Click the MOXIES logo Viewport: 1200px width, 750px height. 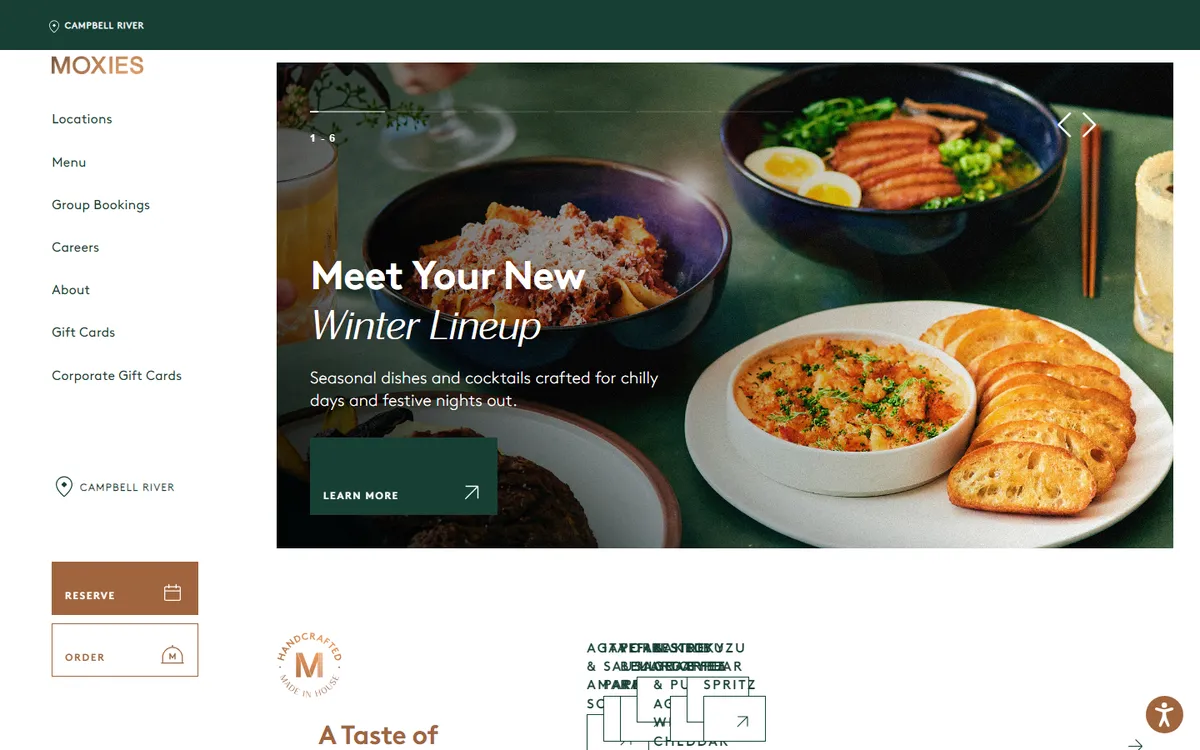[x=97, y=65]
